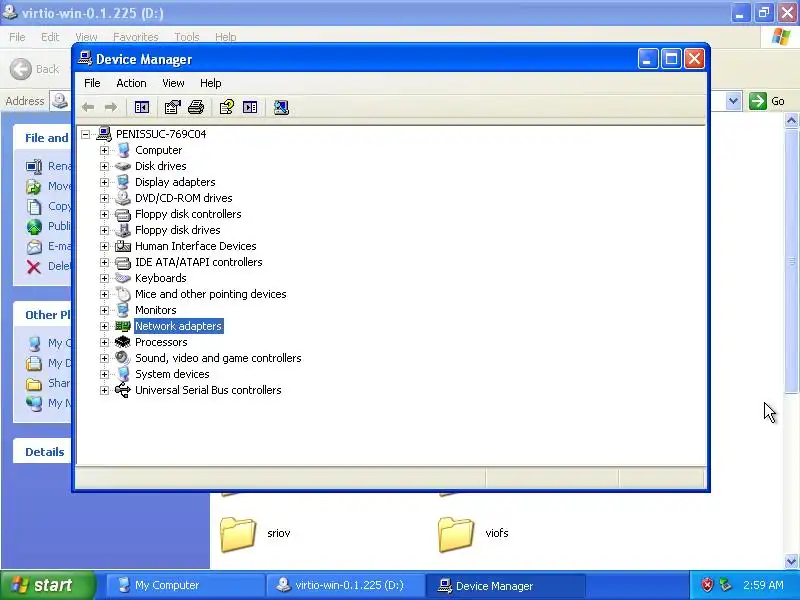Click the Floppy disk controllers icon
Viewport: 800px width, 600px height.
click(x=123, y=214)
